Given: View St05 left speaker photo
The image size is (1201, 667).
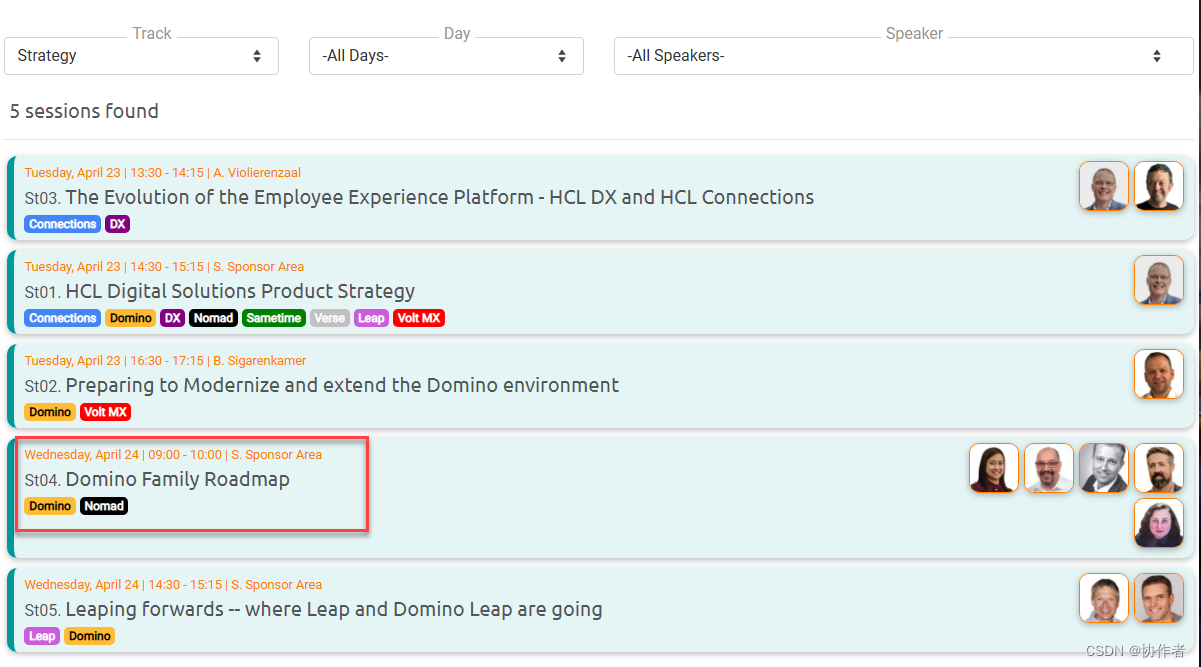Looking at the screenshot, I should [x=1104, y=598].
